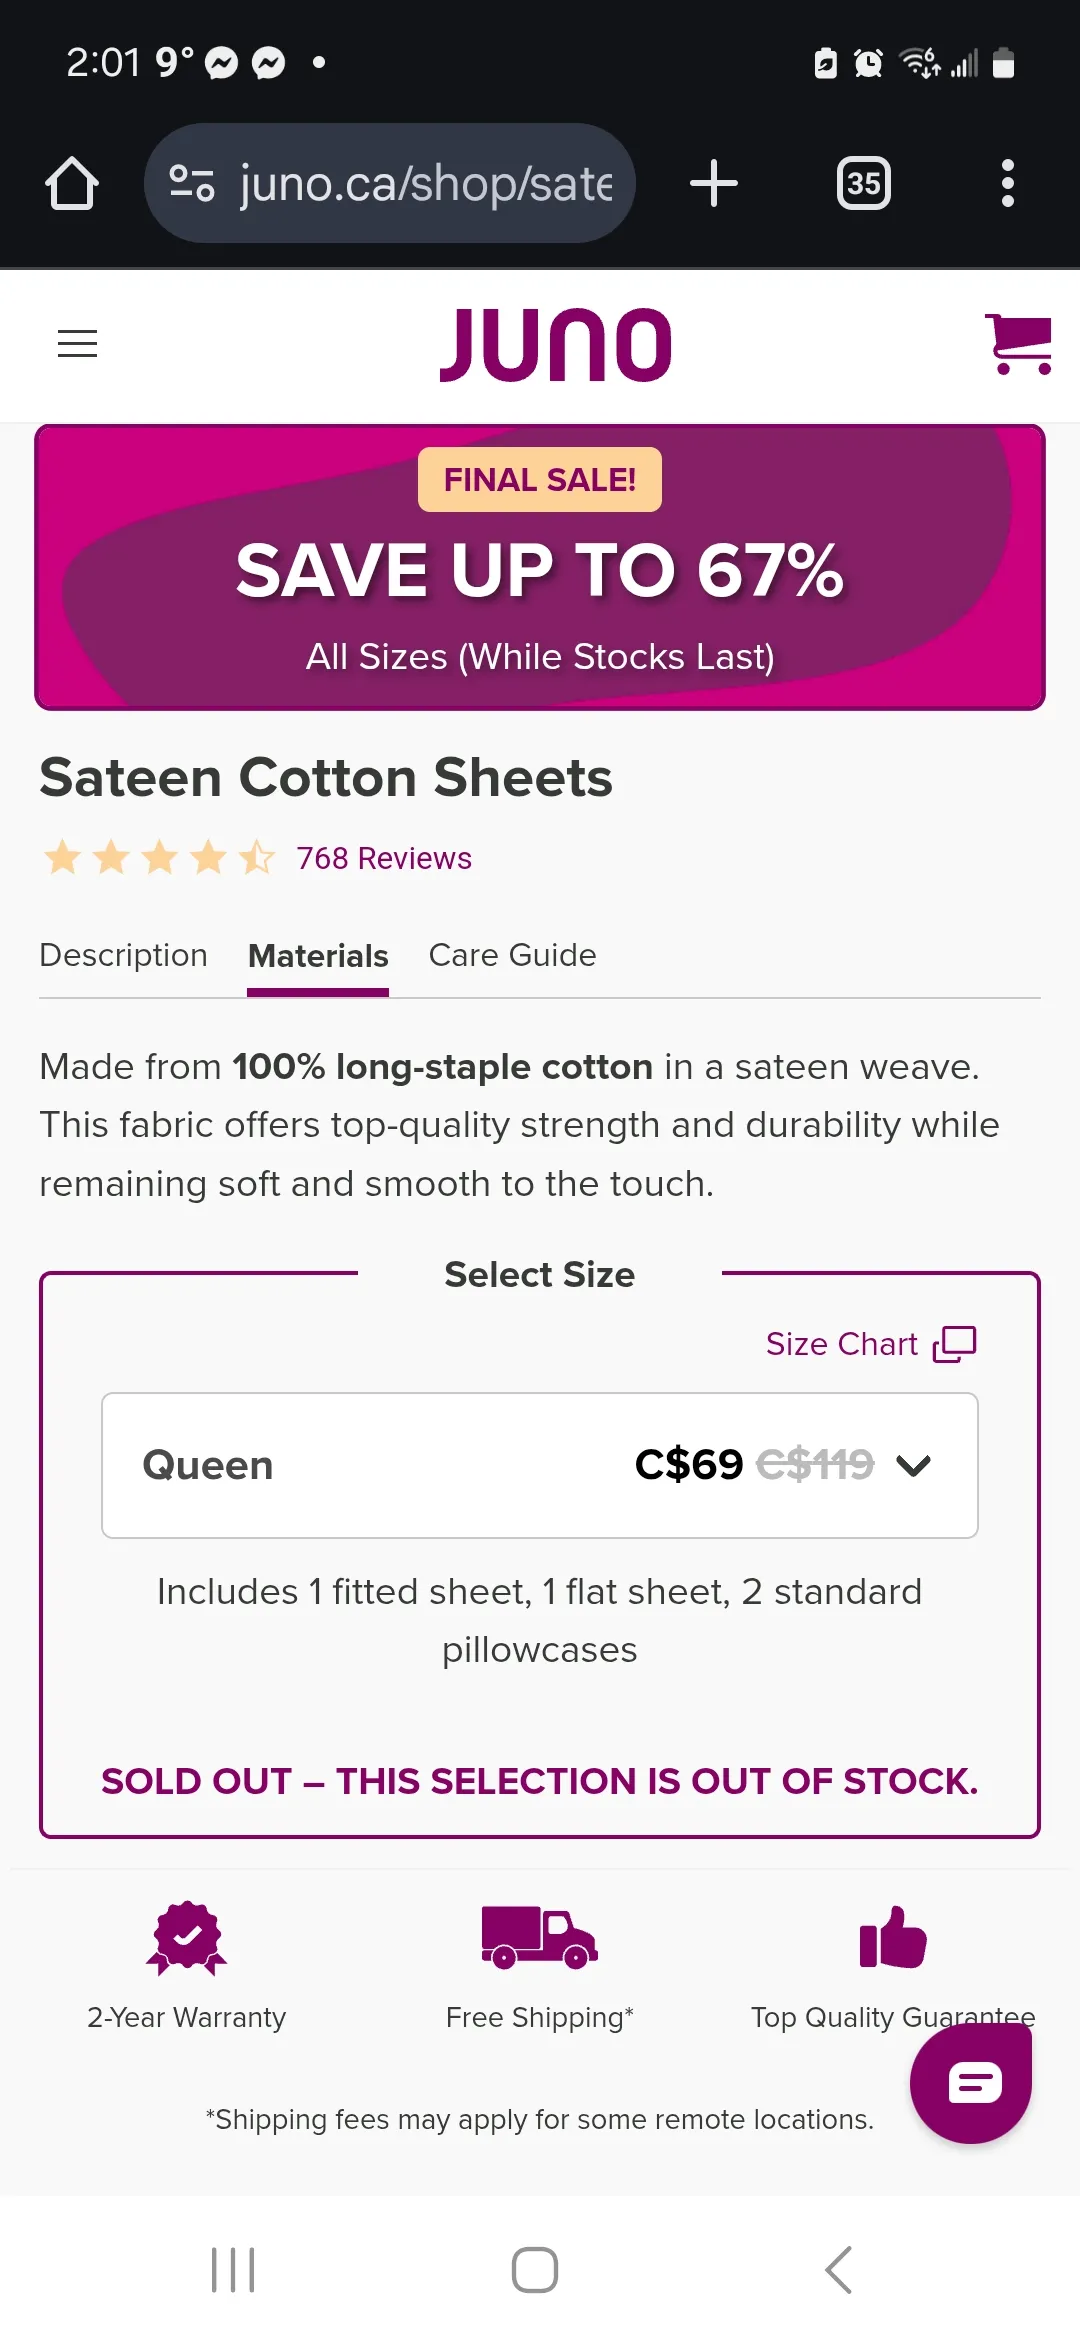Open the browser three-dot menu
1080x2340 pixels.
point(1007,184)
